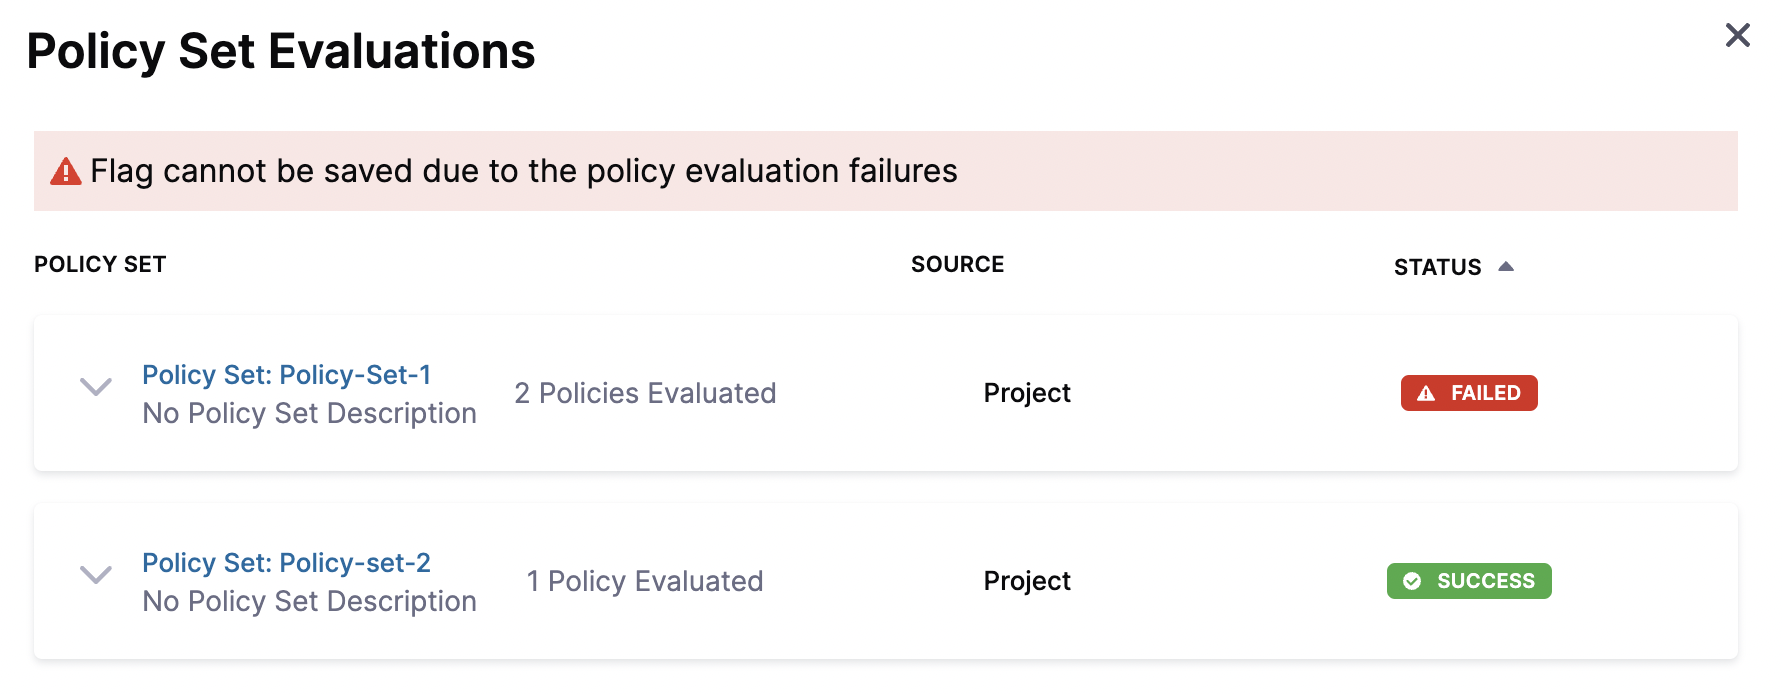This screenshot has height=694, width=1782.
Task: Open the Policy Set: Policy-set-2 link
Action: [287, 562]
